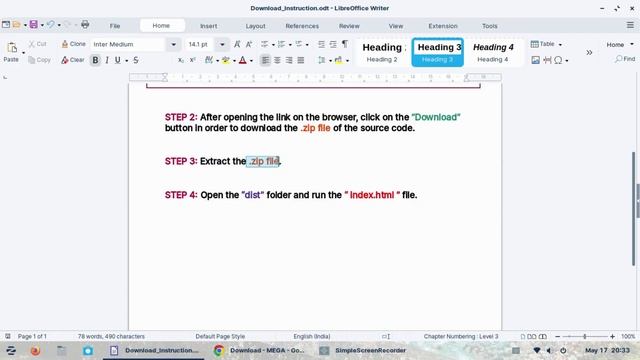Open the font size dropdown arrow
This screenshot has height=360, width=640.
click(222, 44)
